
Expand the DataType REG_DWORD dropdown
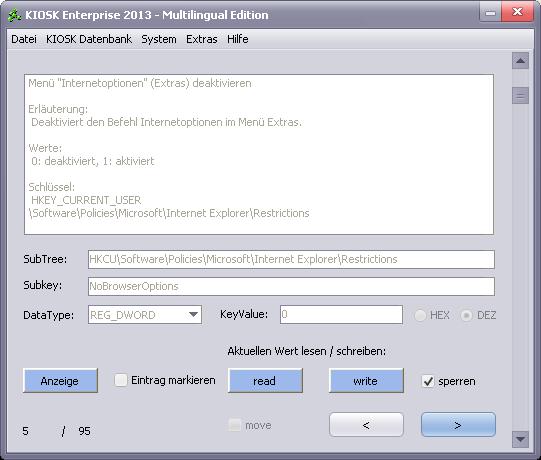click(x=193, y=314)
